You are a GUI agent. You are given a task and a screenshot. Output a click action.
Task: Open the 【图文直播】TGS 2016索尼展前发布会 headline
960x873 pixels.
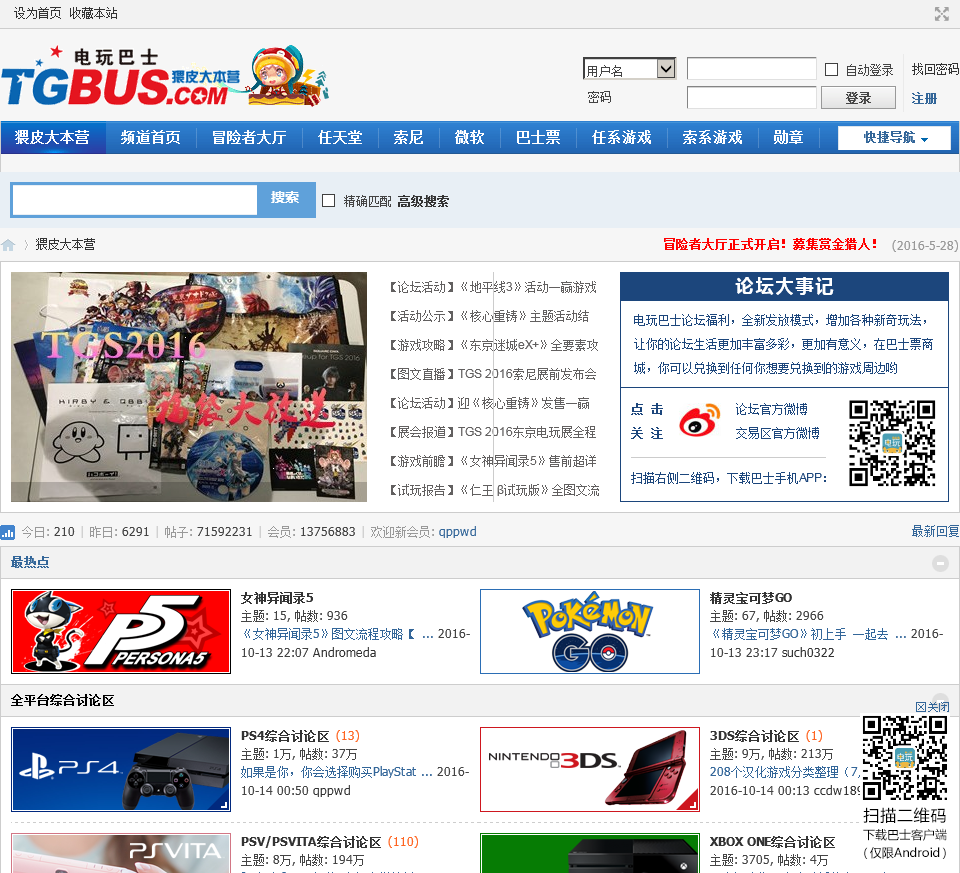coord(493,374)
